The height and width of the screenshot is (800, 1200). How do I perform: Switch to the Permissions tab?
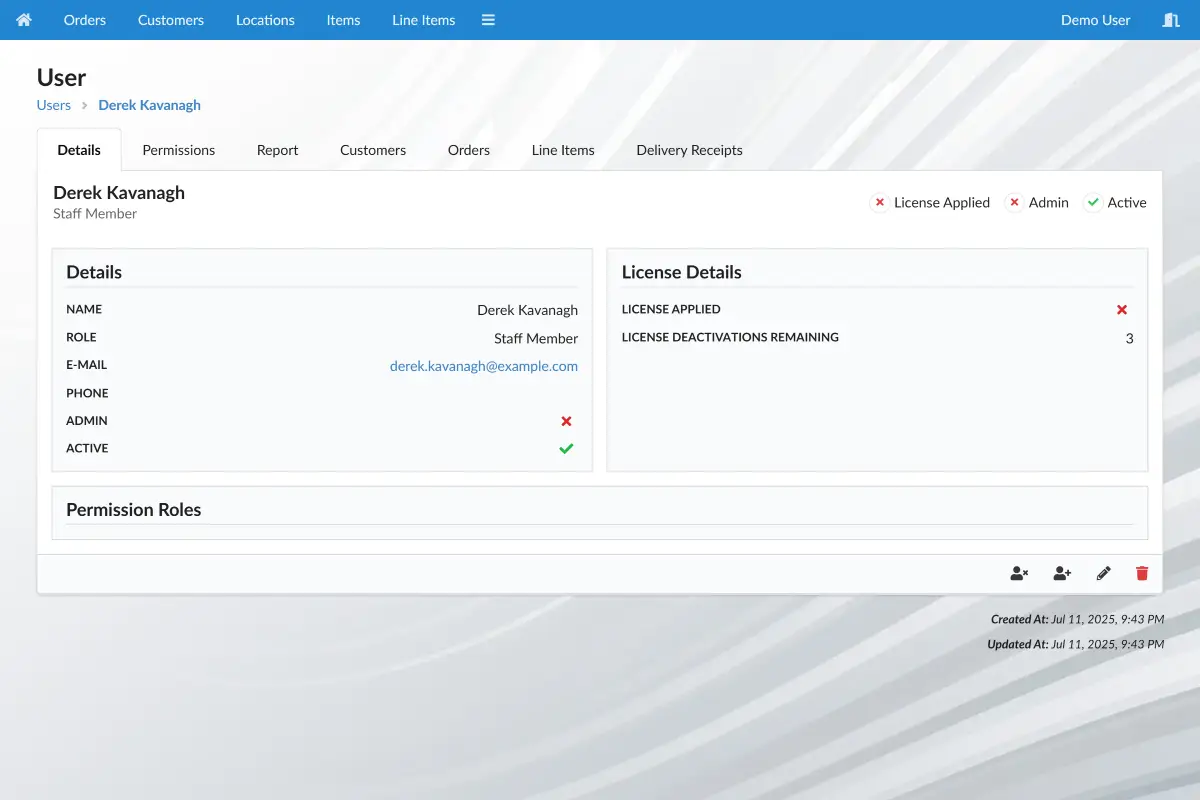tap(179, 150)
